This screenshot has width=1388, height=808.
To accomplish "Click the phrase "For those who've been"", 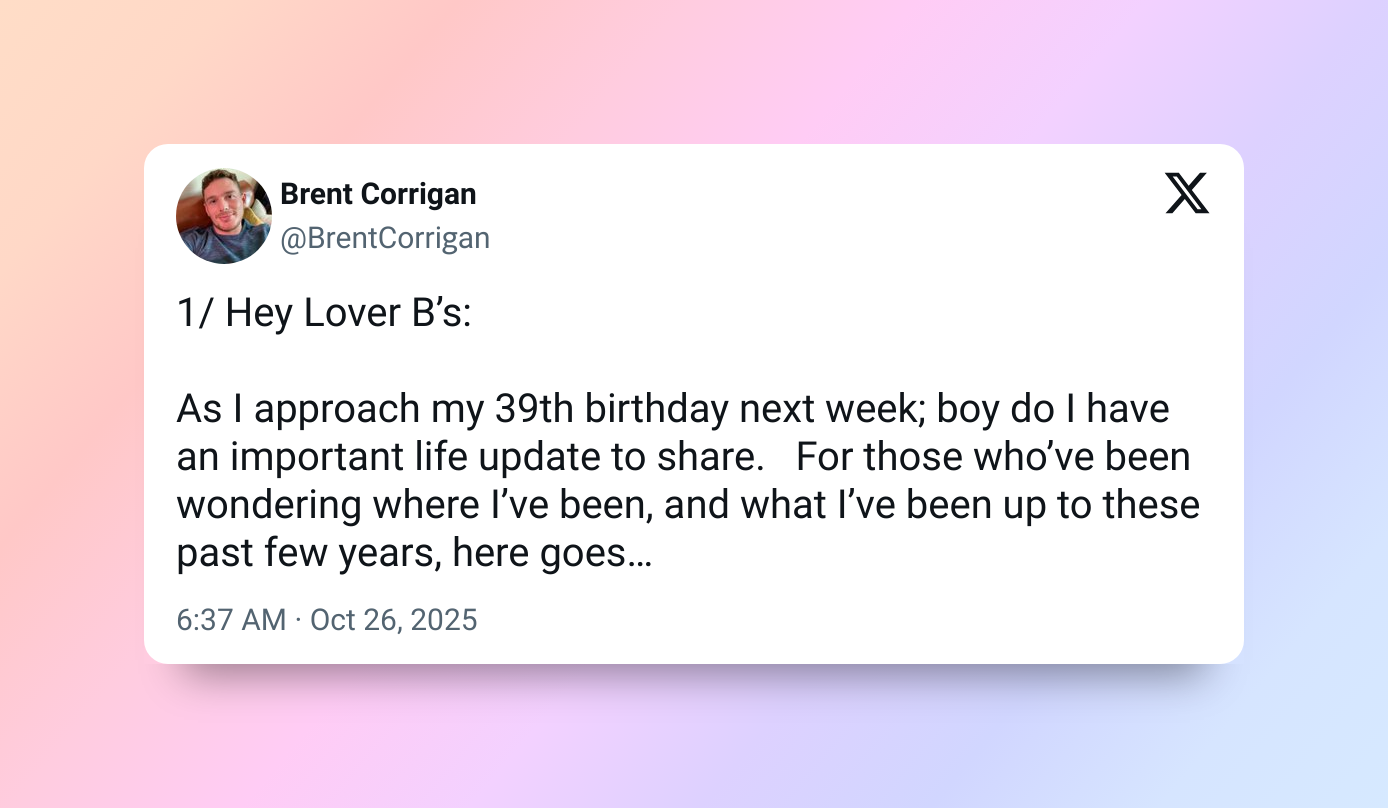I will [993, 457].
